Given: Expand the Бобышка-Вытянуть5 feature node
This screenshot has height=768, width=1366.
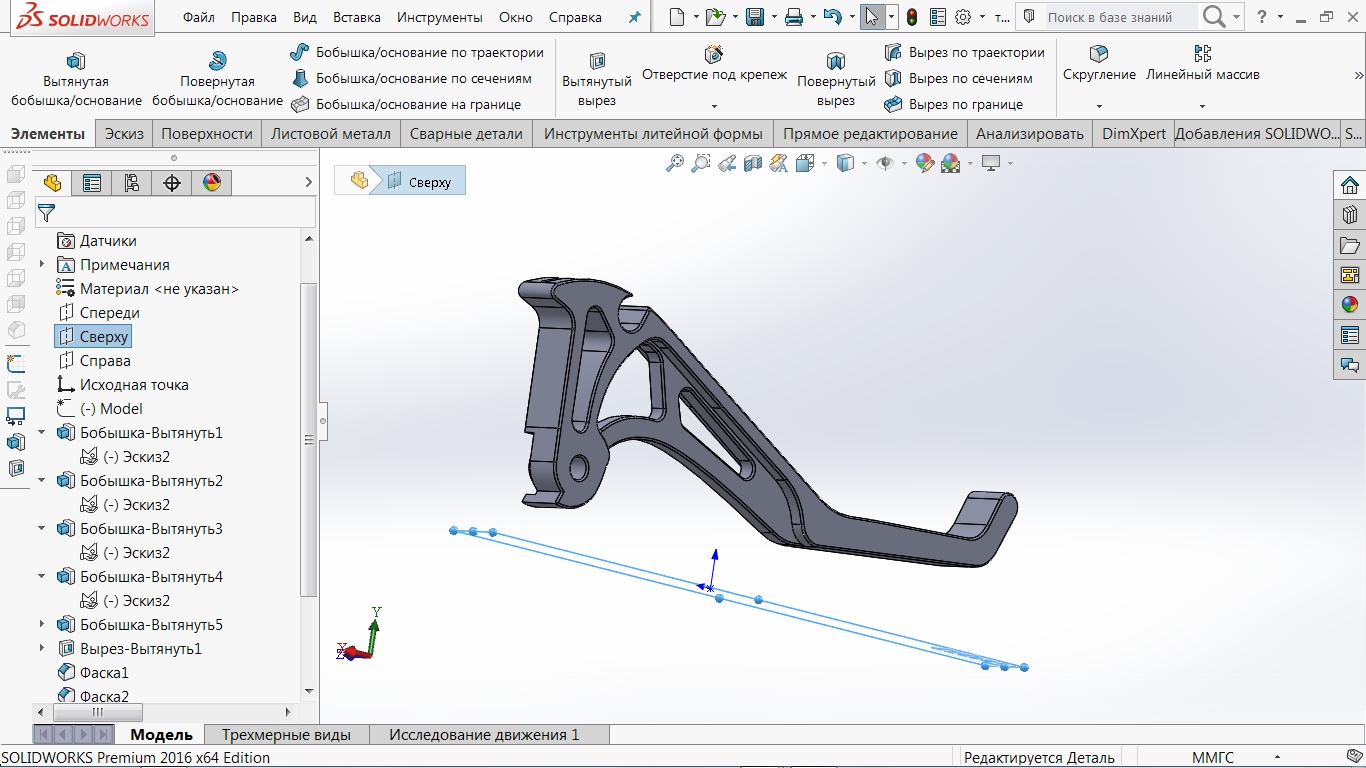Looking at the screenshot, I should coord(42,625).
